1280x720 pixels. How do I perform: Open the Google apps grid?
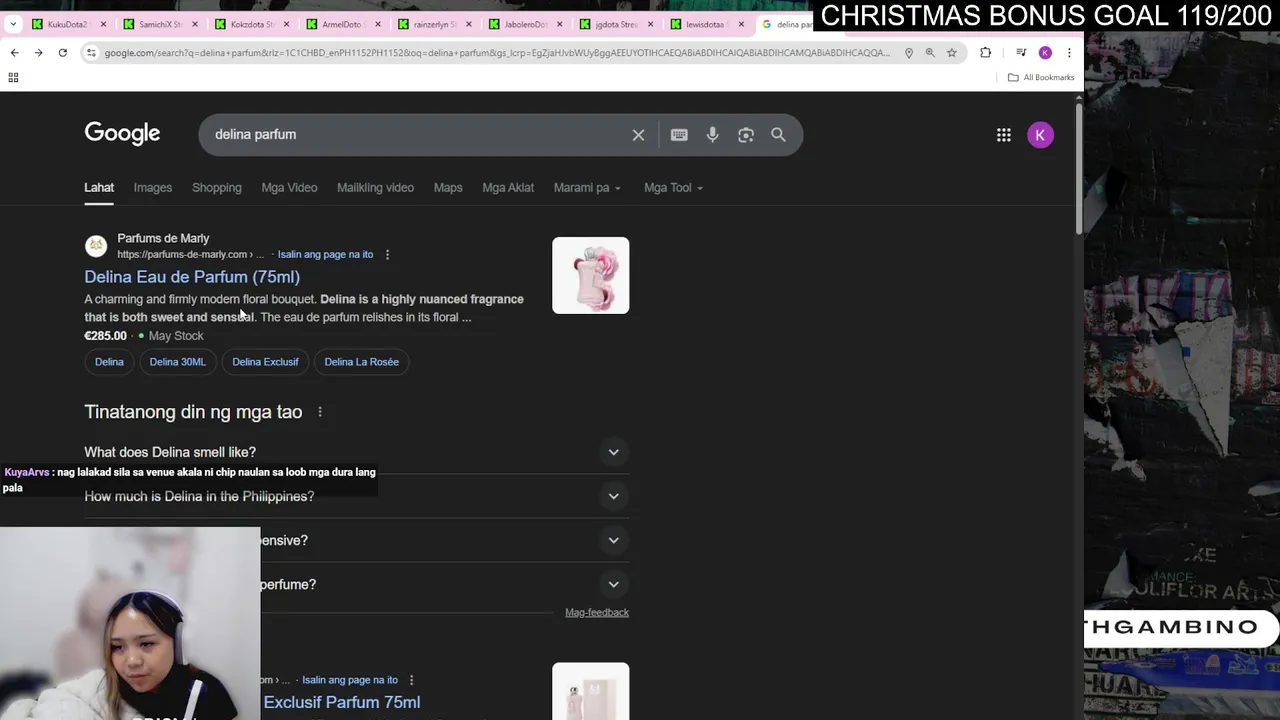tap(1004, 135)
